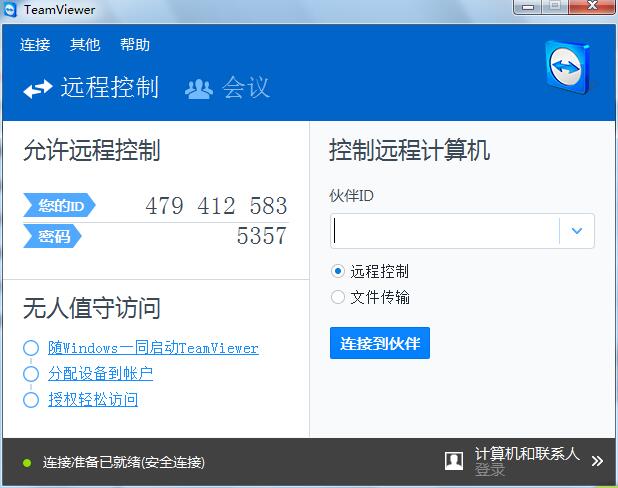Click the 连接到伙伴 button
The height and width of the screenshot is (488, 618).
380,343
